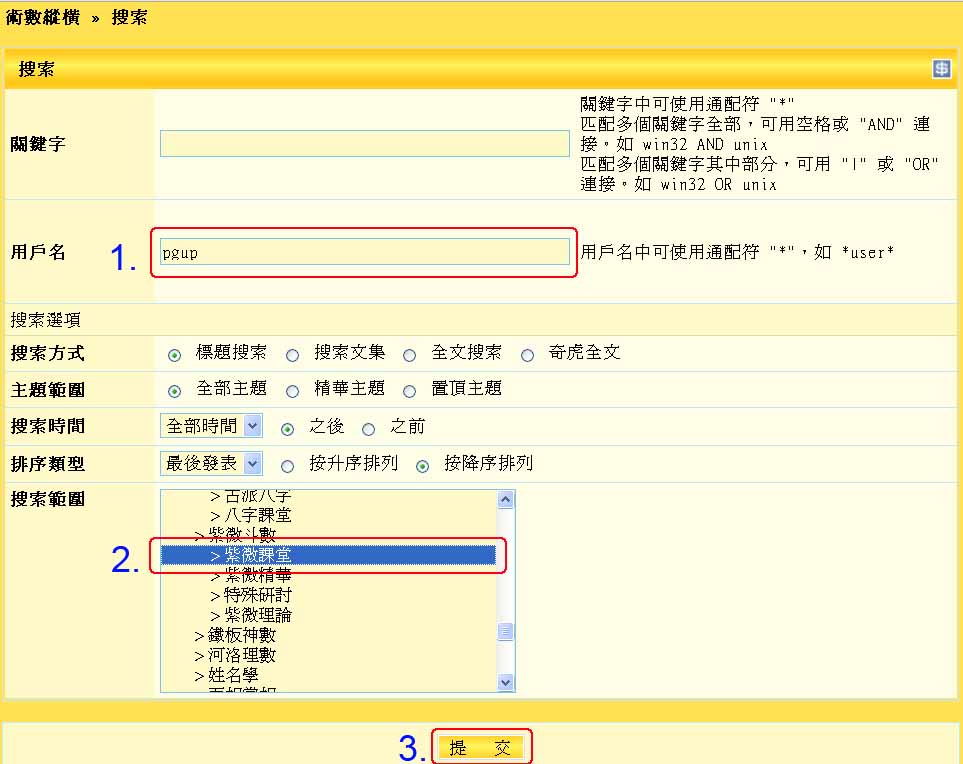Screen dimensions: 963x764
Task: Select the 搜索文集 radio option
Action: point(292,354)
